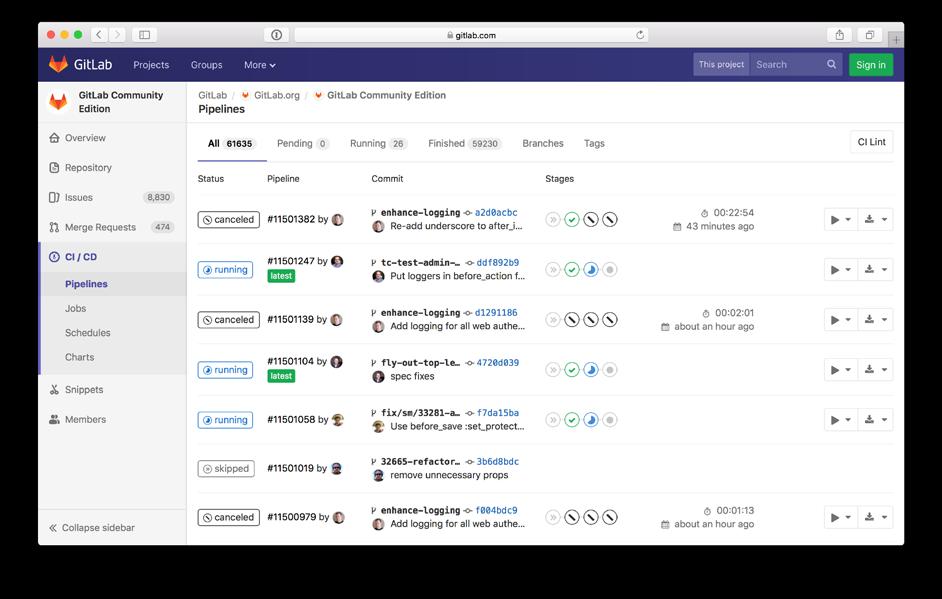The height and width of the screenshot is (599, 942).
Task: Click the Safari address bar showing gitlab.com
Action: pyautogui.click(x=472, y=35)
